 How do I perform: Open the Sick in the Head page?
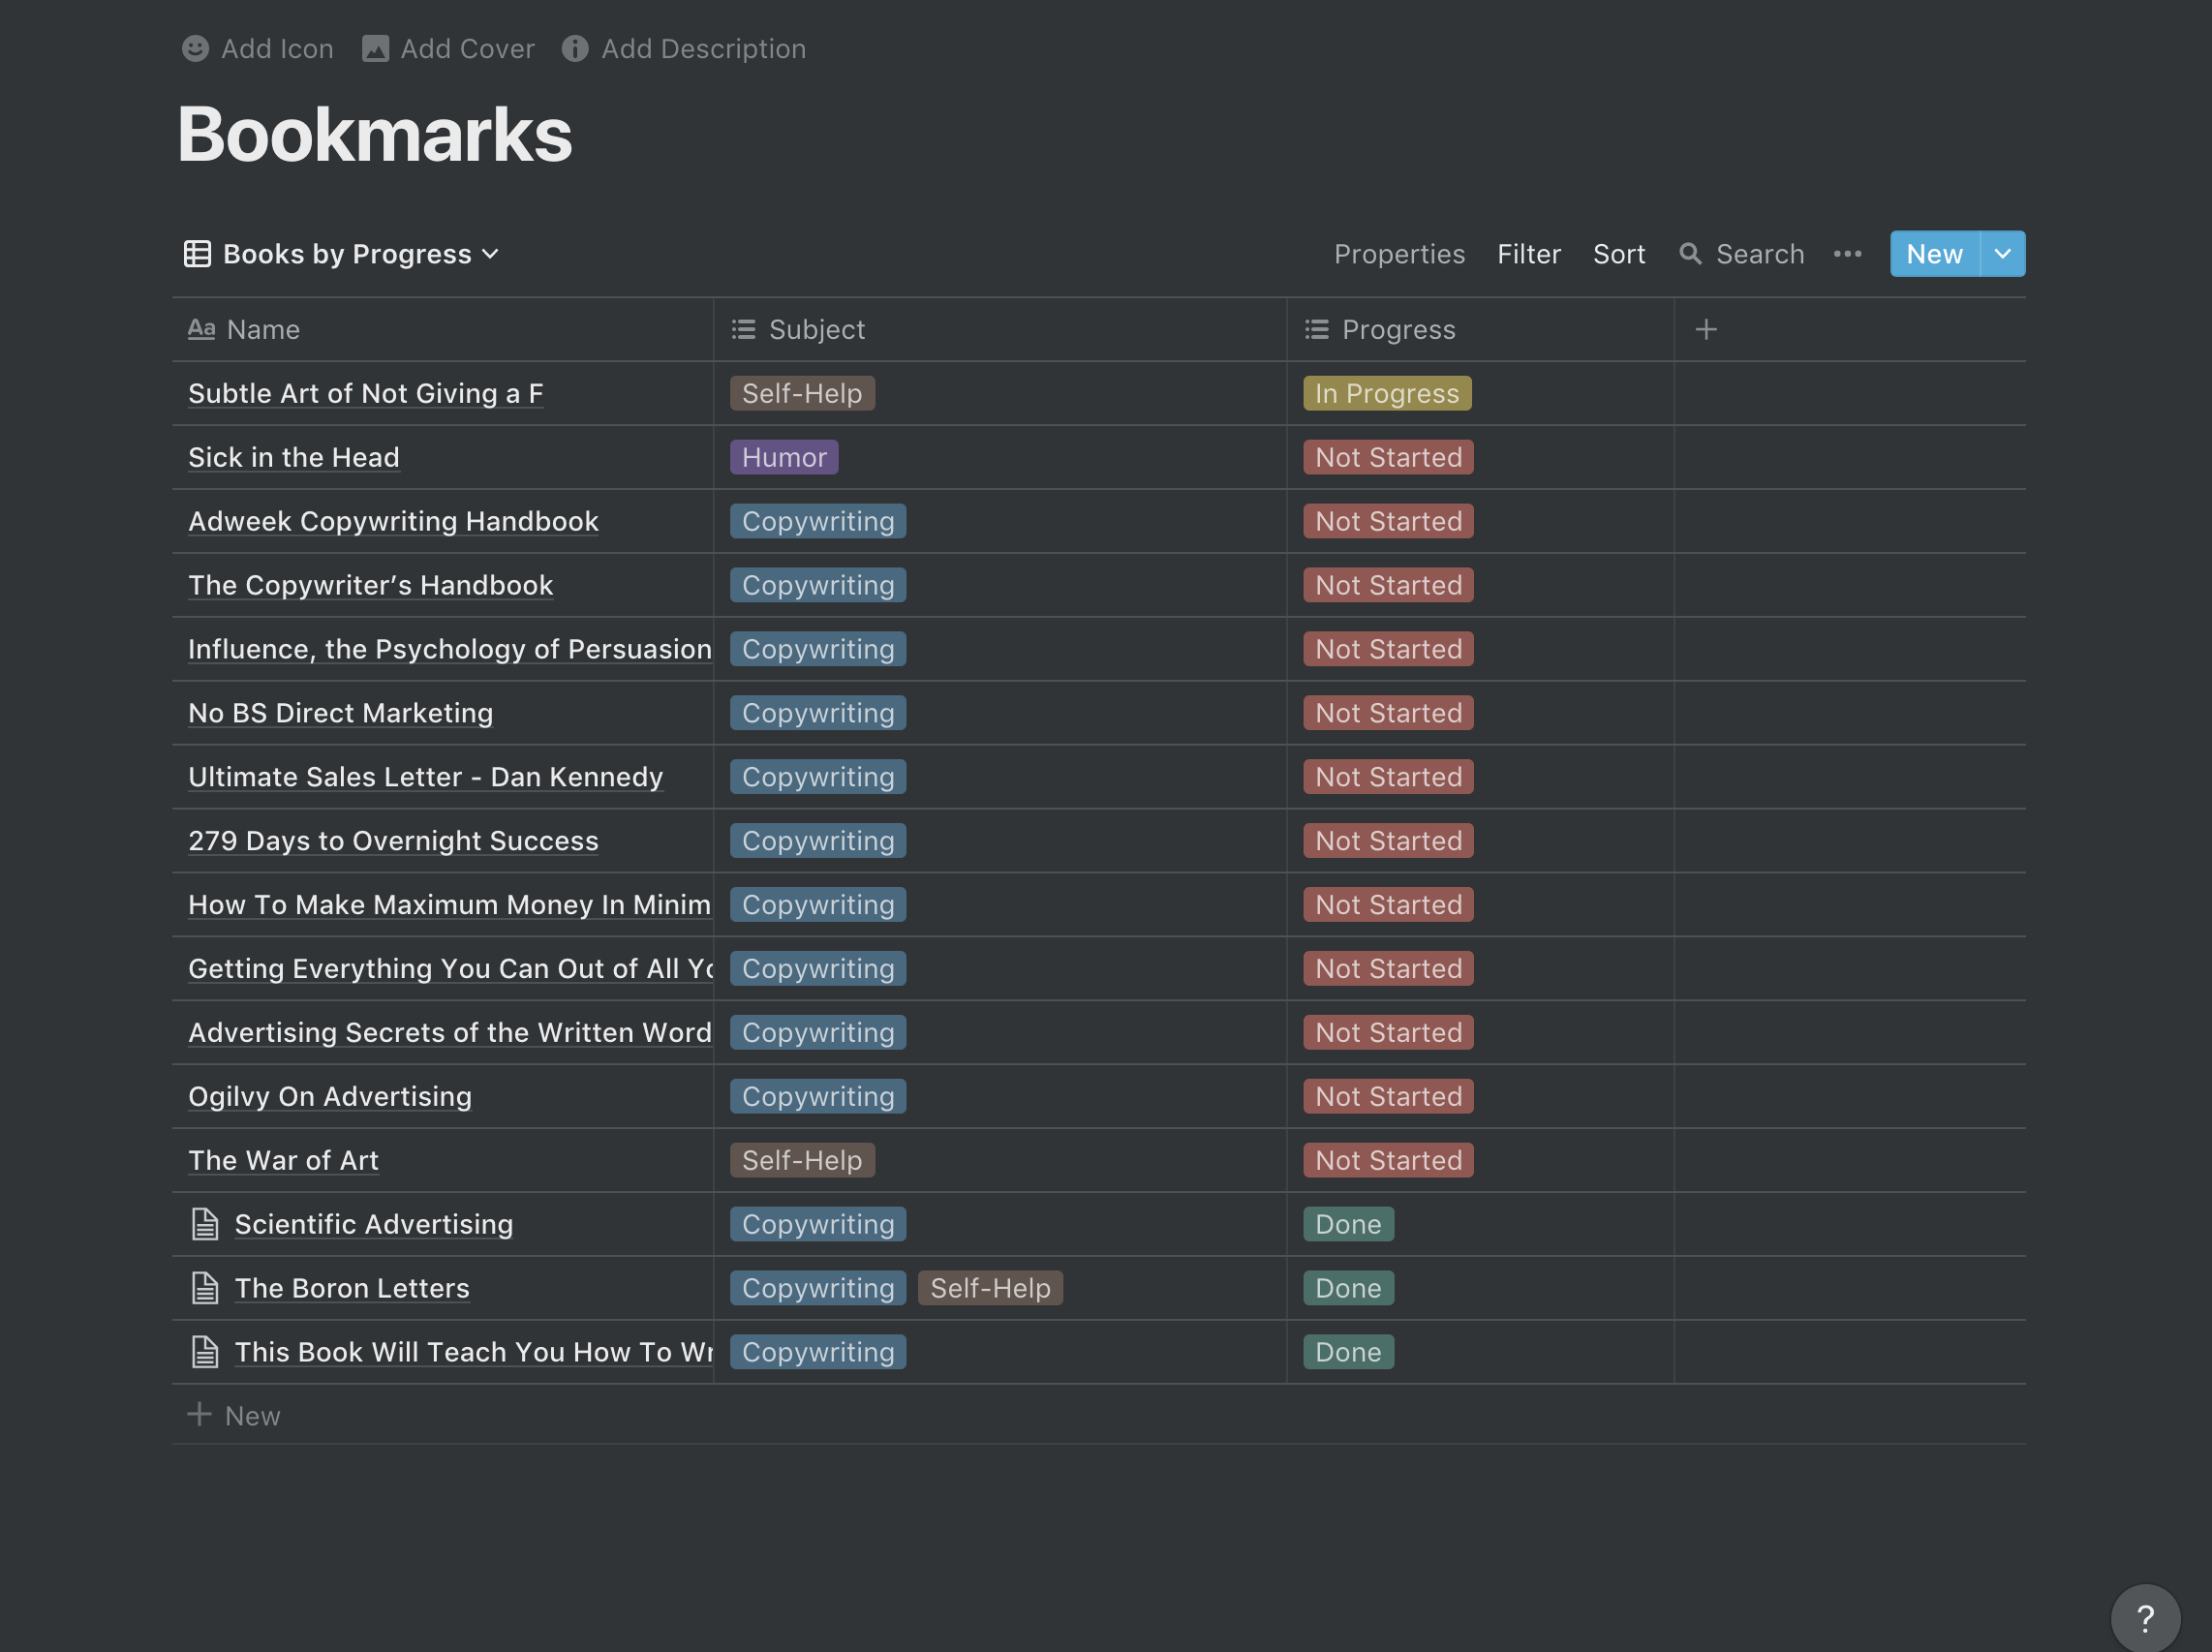pos(293,457)
